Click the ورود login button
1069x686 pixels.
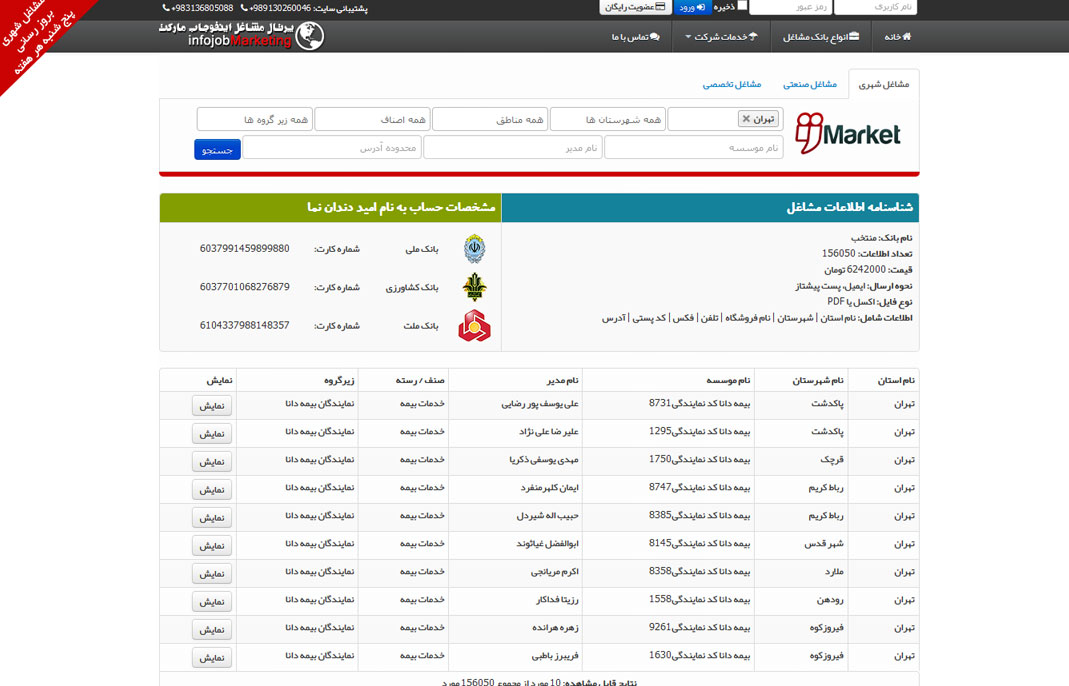click(x=692, y=7)
